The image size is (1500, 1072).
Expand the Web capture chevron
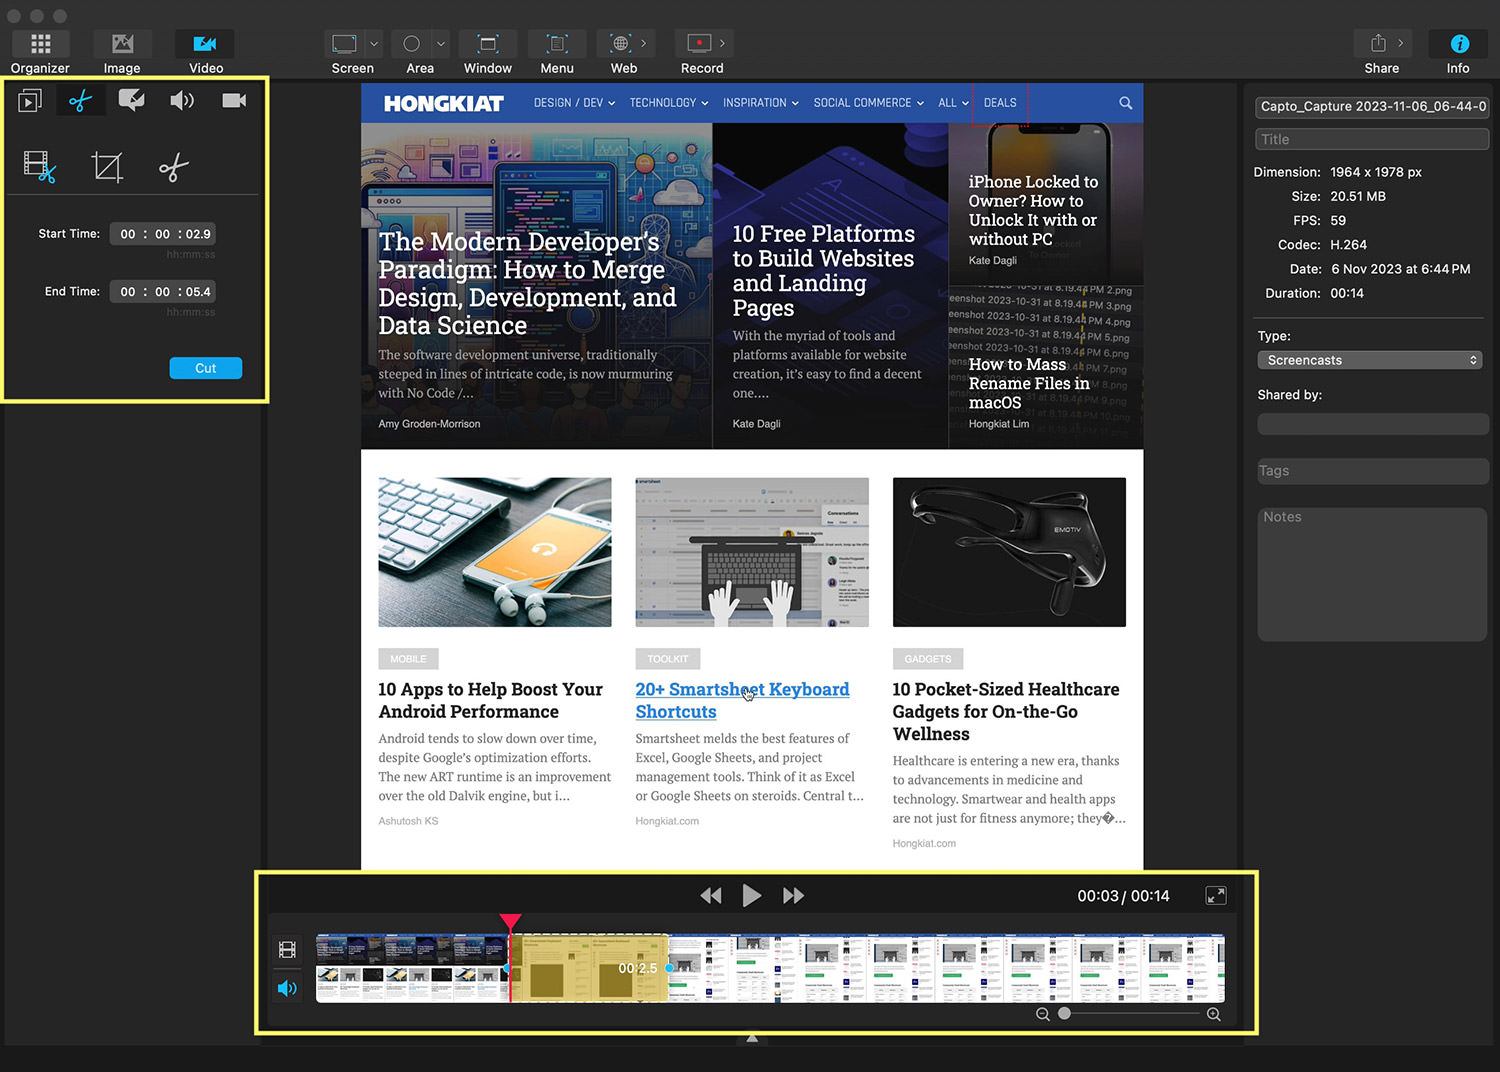pyautogui.click(x=644, y=44)
